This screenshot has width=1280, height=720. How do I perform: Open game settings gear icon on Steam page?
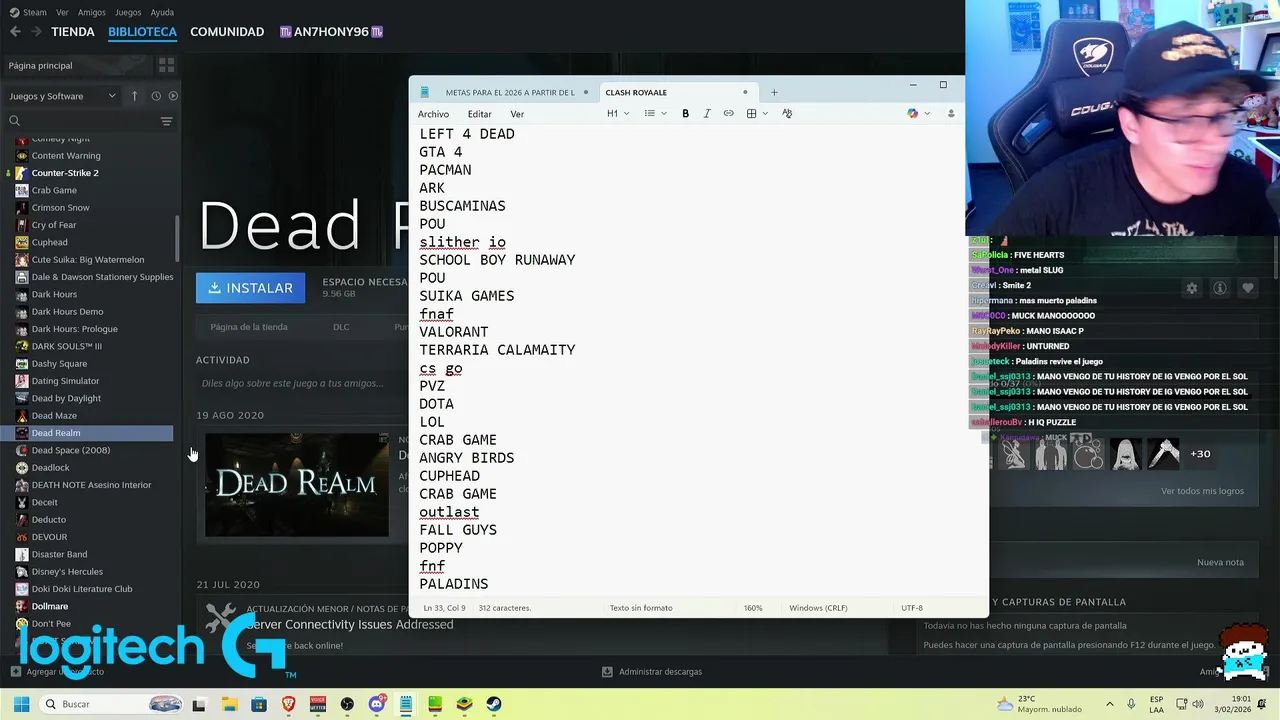point(1191,288)
